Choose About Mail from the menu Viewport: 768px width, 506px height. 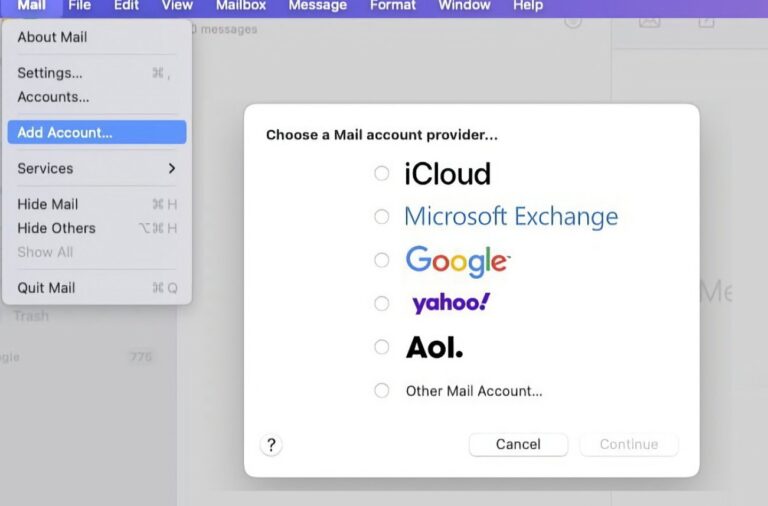(97, 37)
